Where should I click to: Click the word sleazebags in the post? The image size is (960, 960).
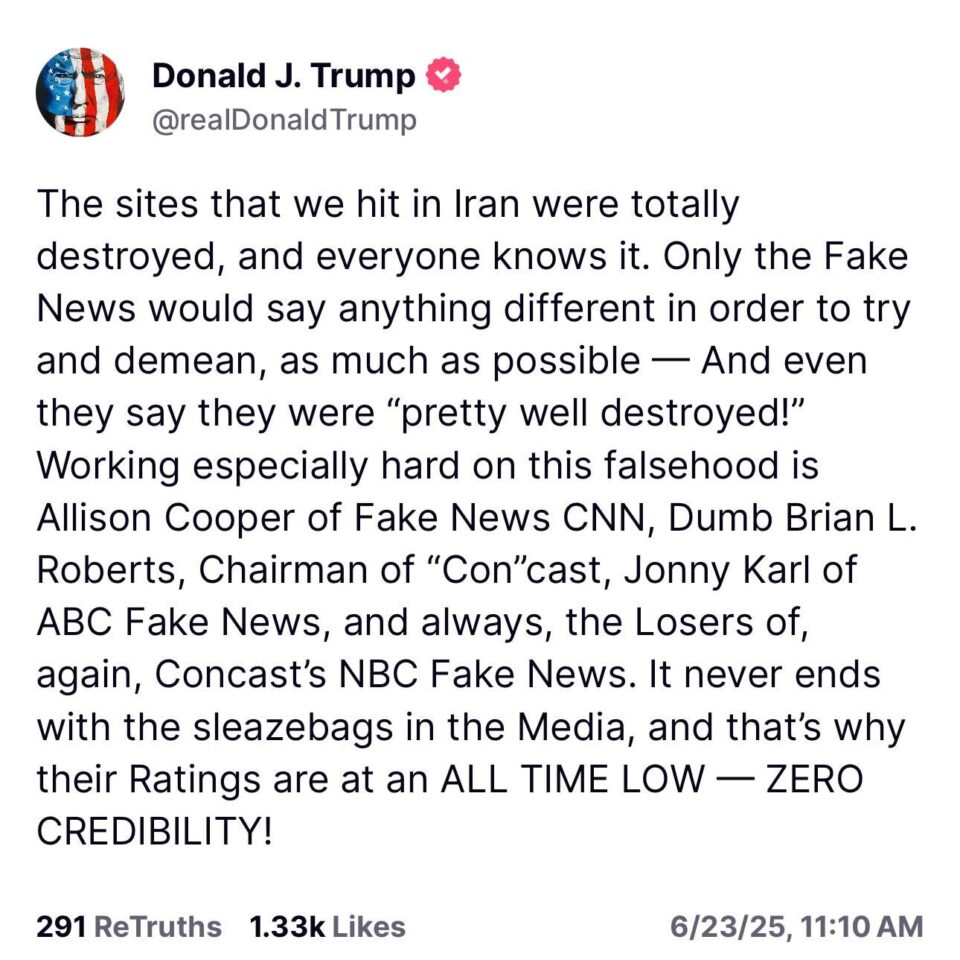point(293,727)
